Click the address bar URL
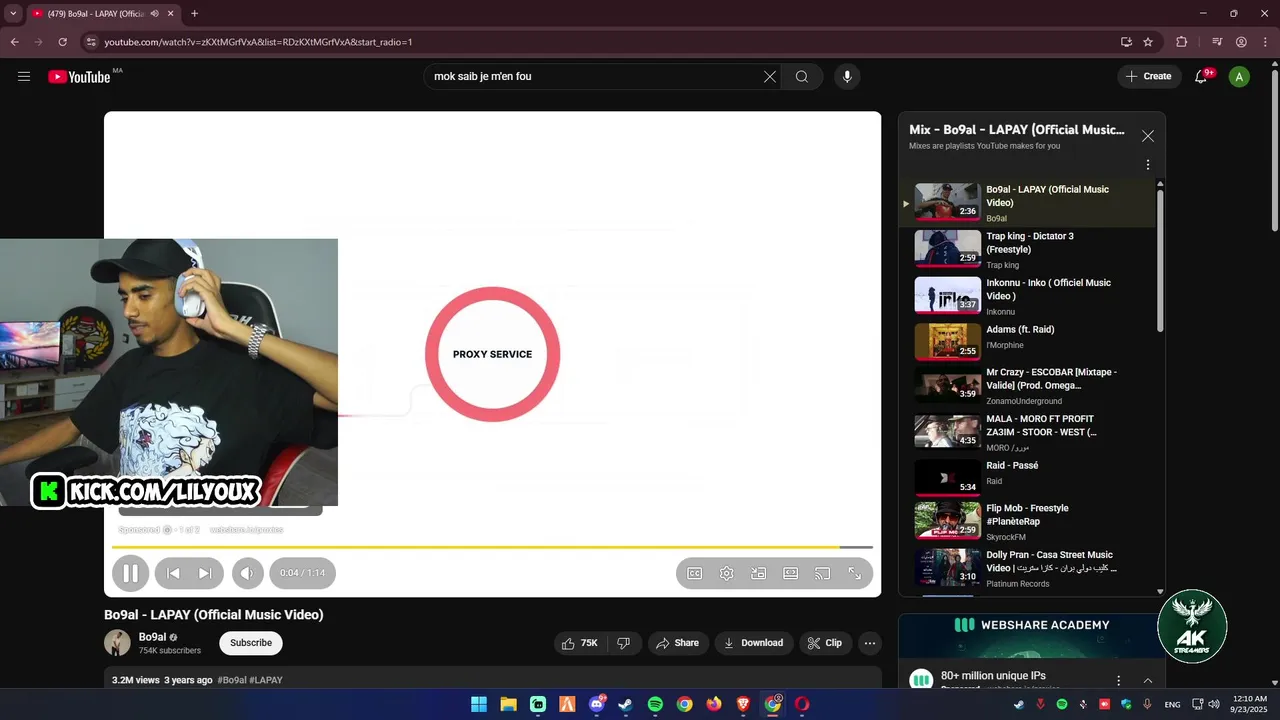This screenshot has height=720, width=1280. pyautogui.click(x=258, y=42)
